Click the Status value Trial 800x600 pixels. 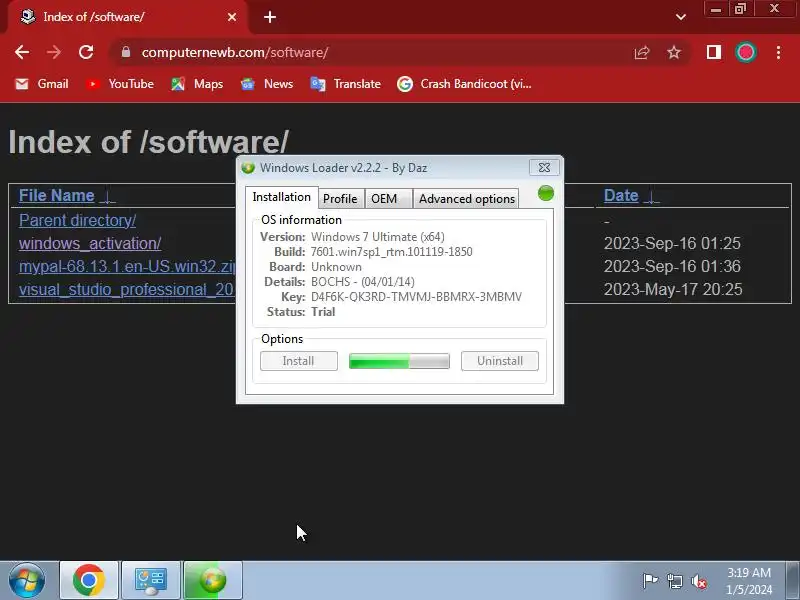(x=323, y=312)
